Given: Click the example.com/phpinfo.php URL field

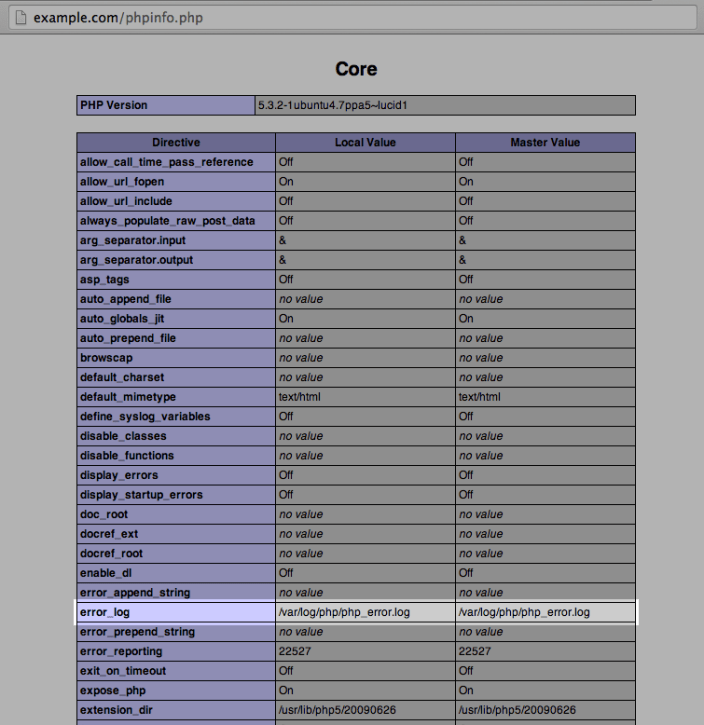Looking at the screenshot, I should tap(352, 18).
